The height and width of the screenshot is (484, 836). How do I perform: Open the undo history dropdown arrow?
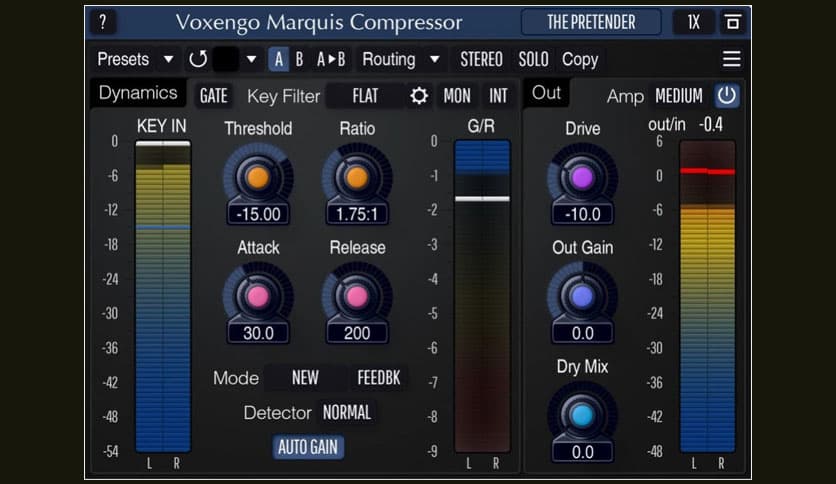[251, 59]
